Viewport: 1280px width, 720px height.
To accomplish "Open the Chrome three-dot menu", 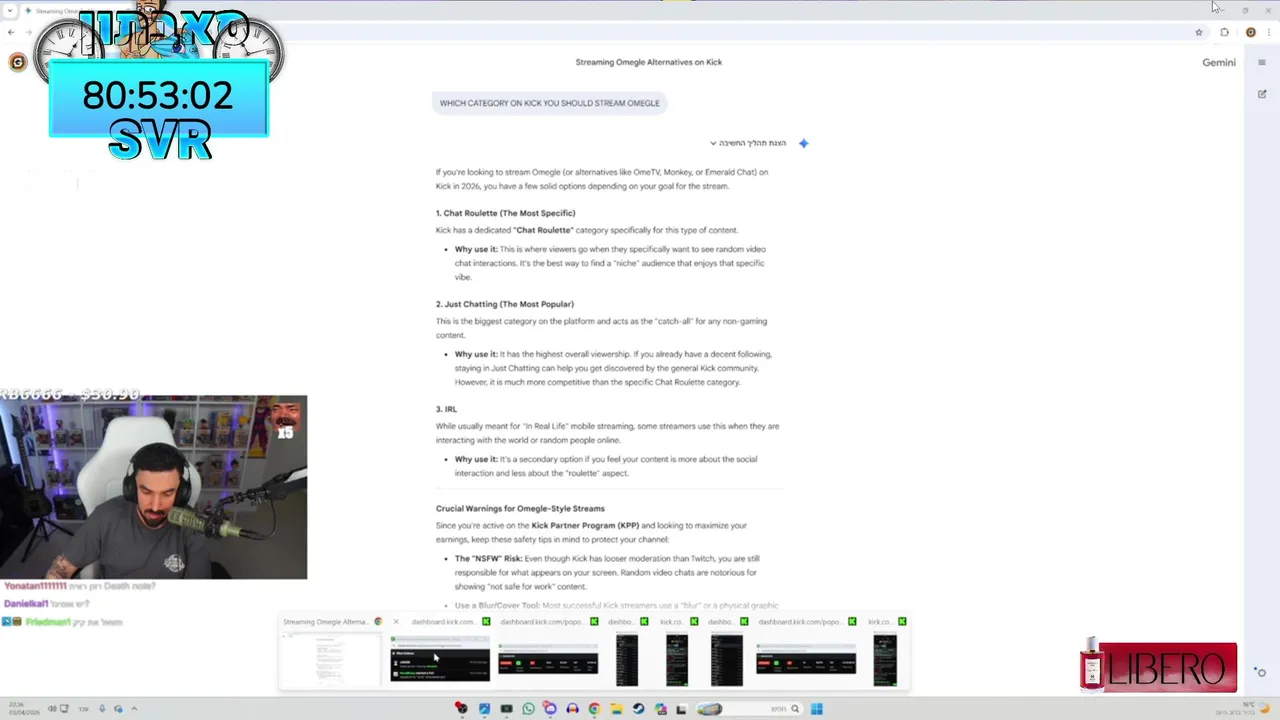I will 1269,32.
